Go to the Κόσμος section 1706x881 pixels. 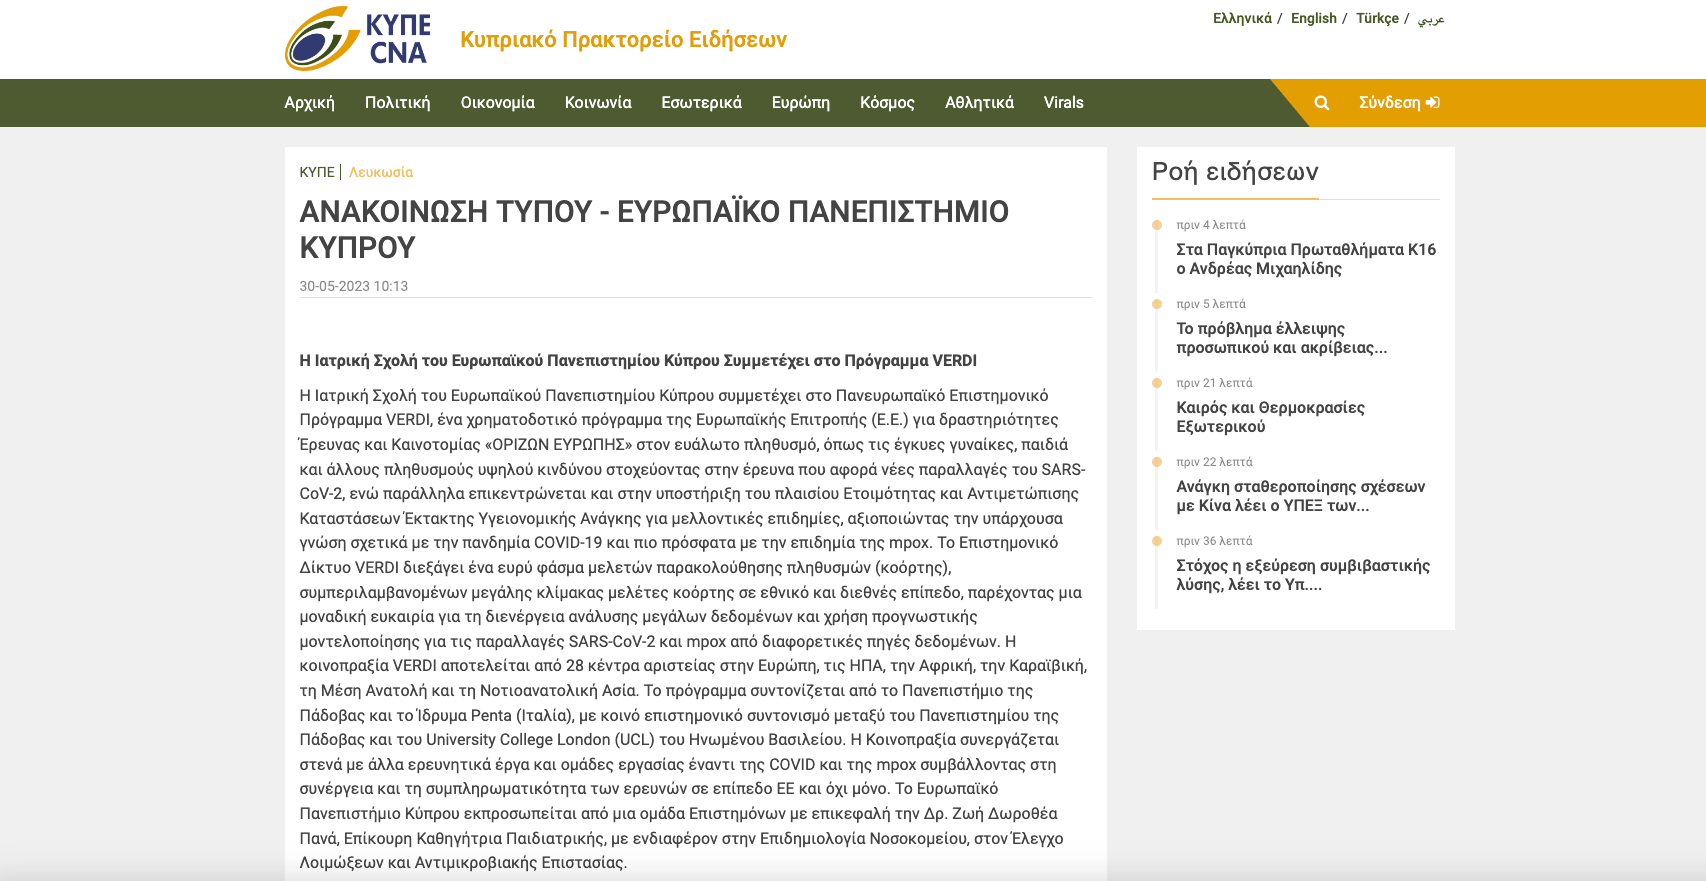pyautogui.click(x=887, y=103)
